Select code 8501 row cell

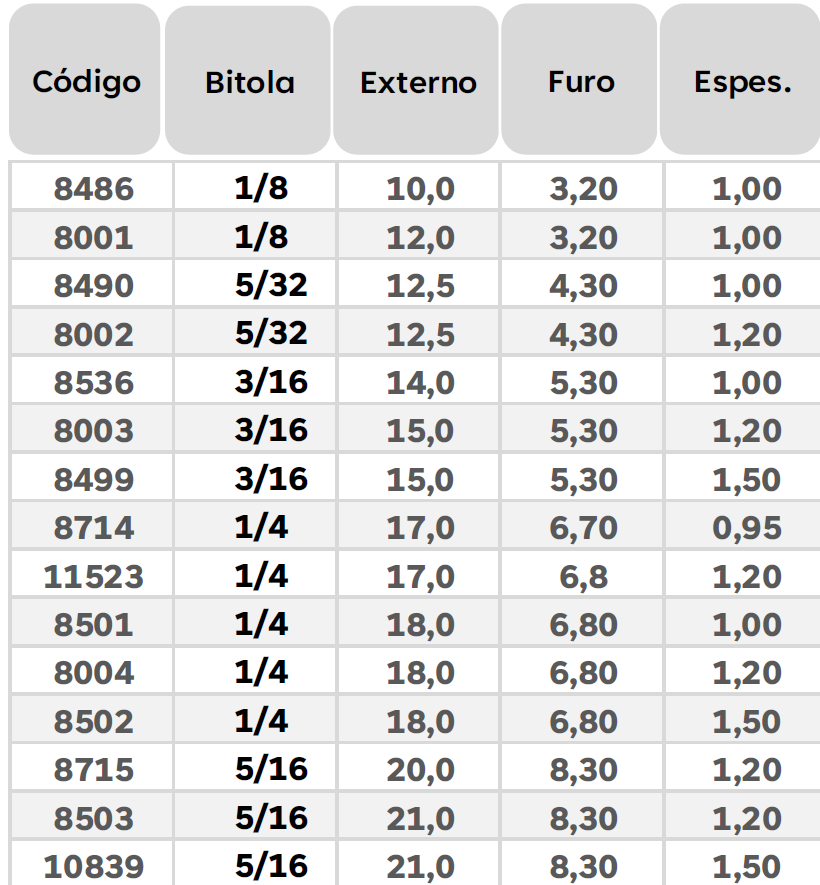pos(93,624)
